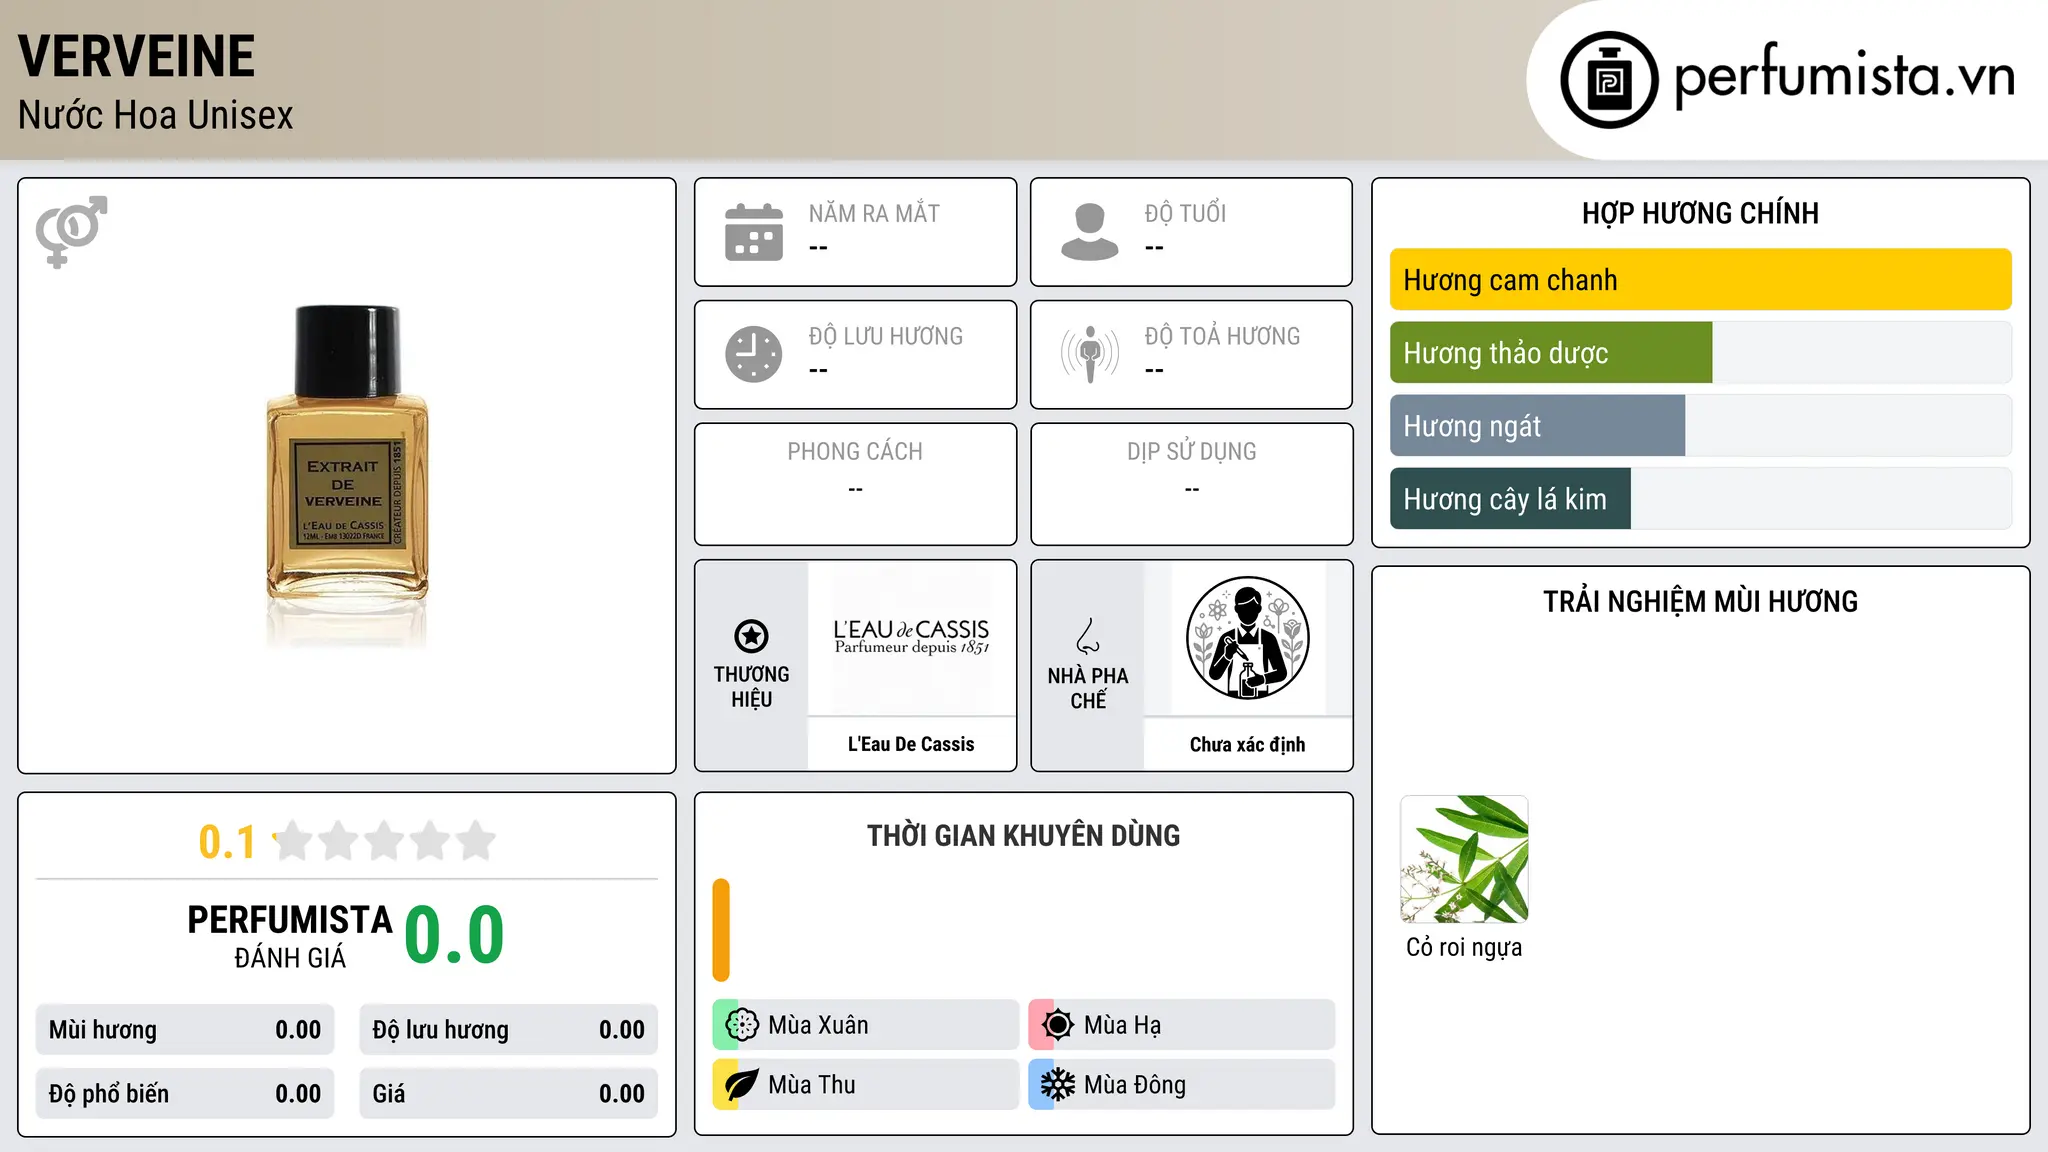Click the snowflake icon for Mùa Đông
Screen dimensions: 2048x1152
point(1057,1084)
